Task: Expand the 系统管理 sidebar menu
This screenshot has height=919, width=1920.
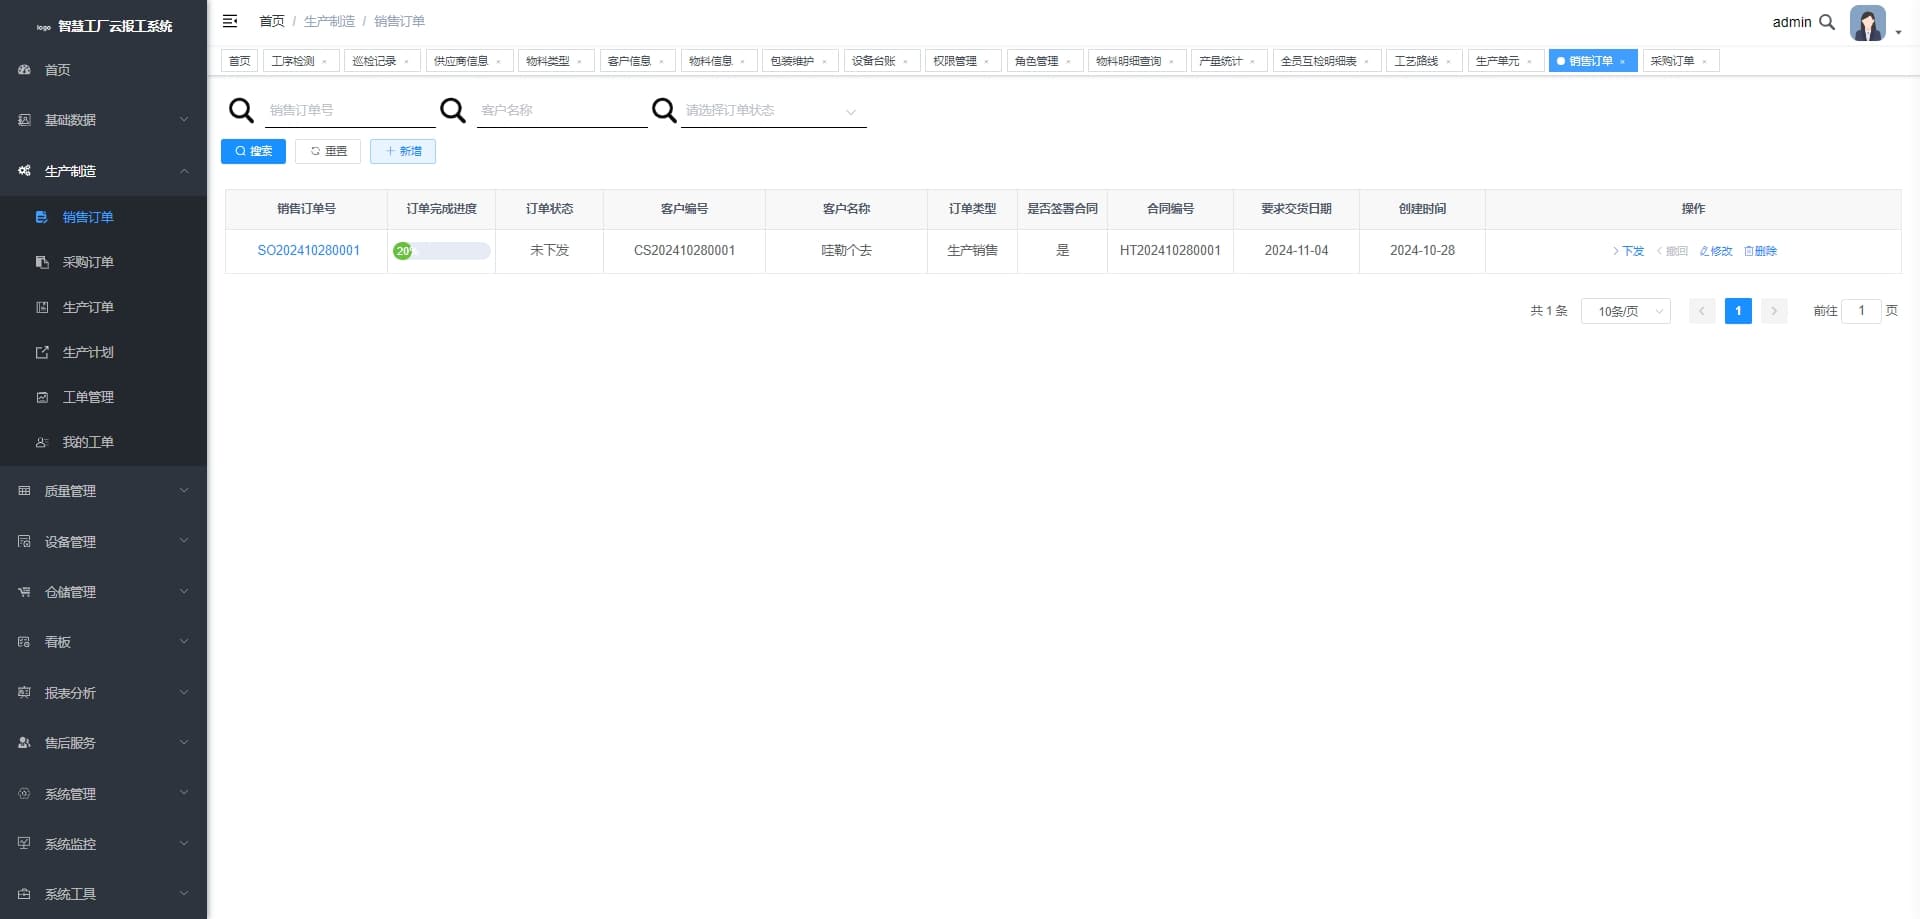Action: (x=104, y=794)
